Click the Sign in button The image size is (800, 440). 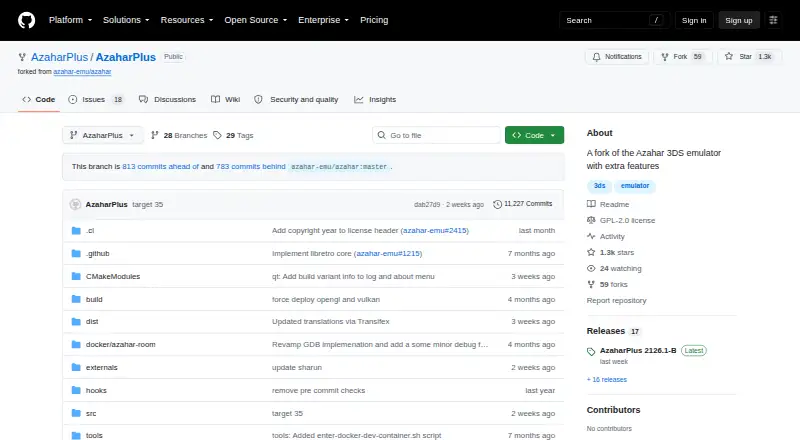click(x=694, y=20)
